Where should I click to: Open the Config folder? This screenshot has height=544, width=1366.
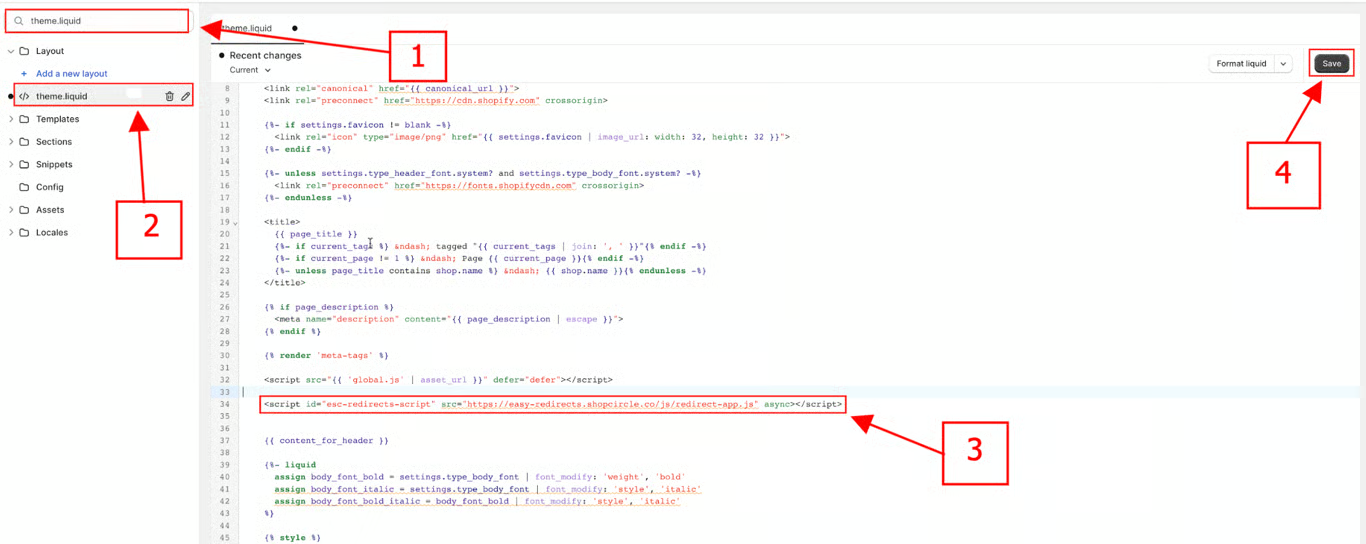tap(49, 187)
